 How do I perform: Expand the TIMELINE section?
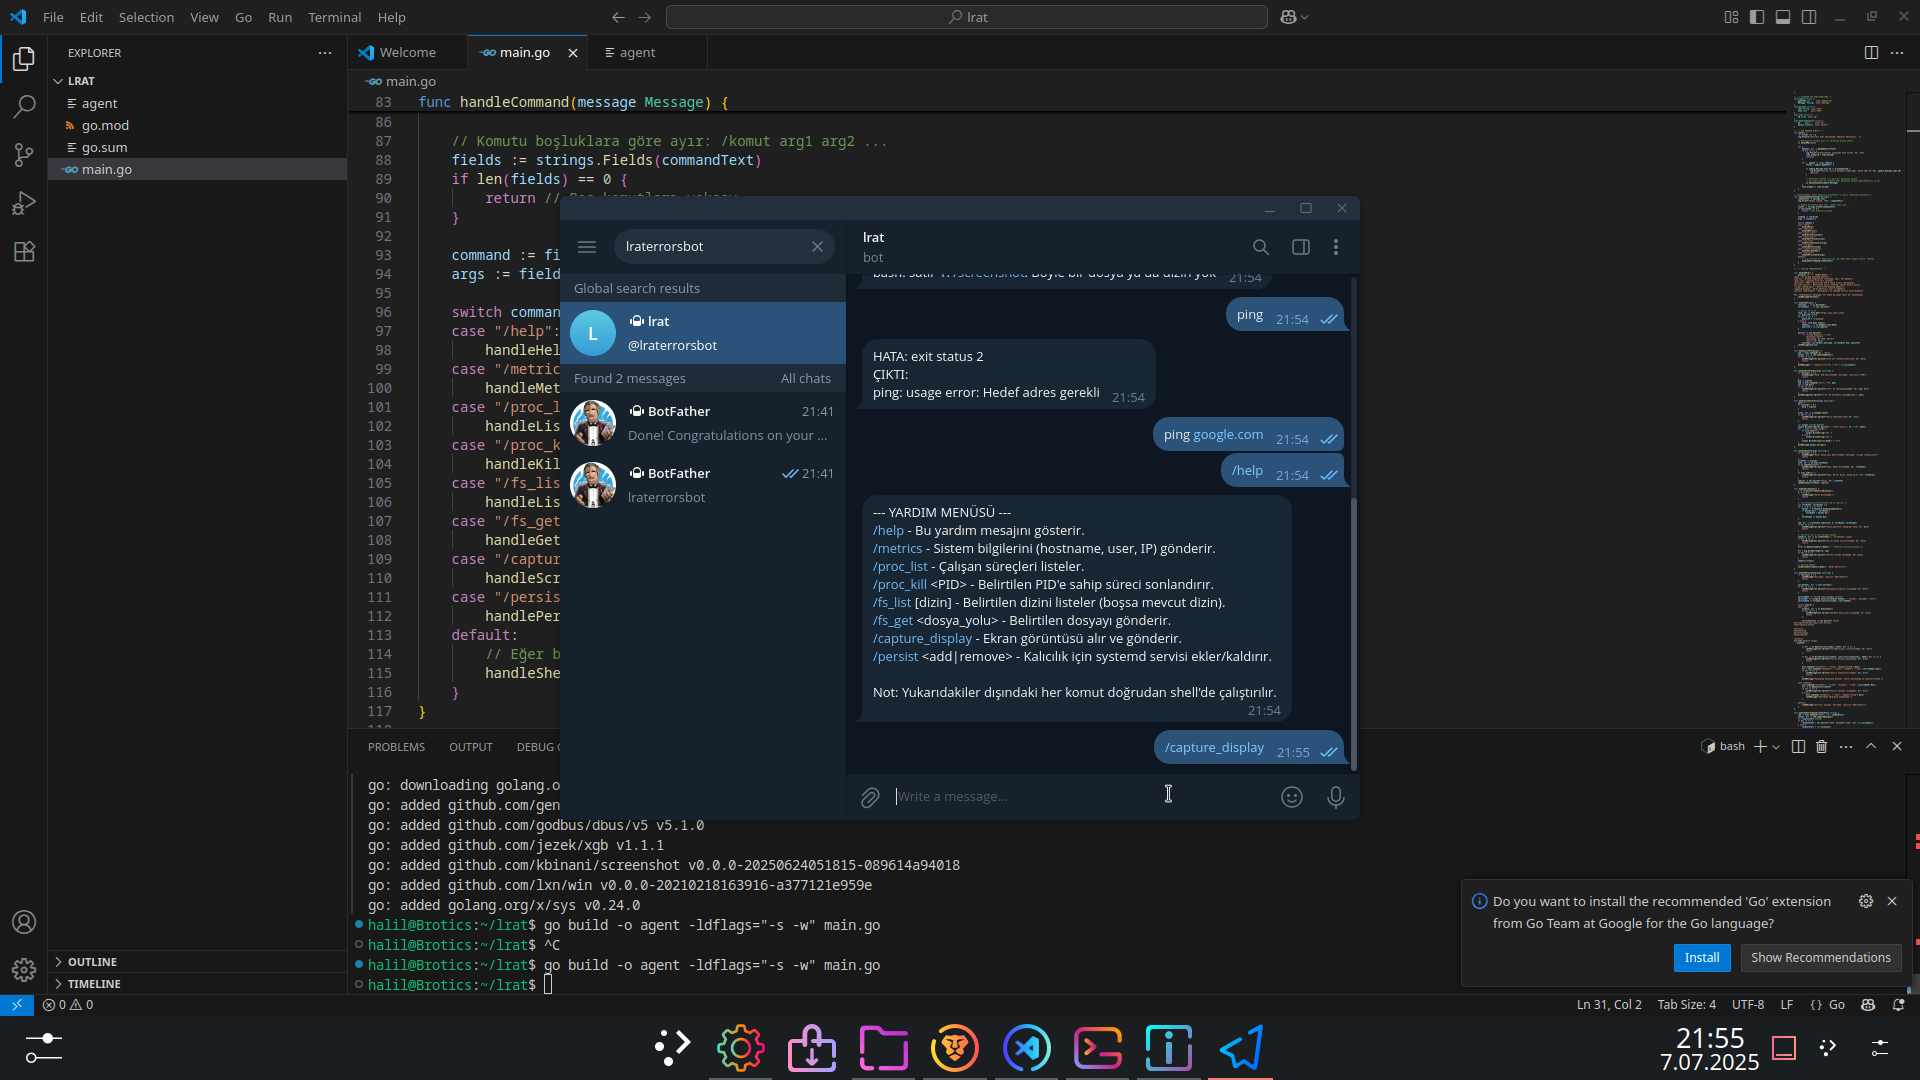(x=94, y=984)
